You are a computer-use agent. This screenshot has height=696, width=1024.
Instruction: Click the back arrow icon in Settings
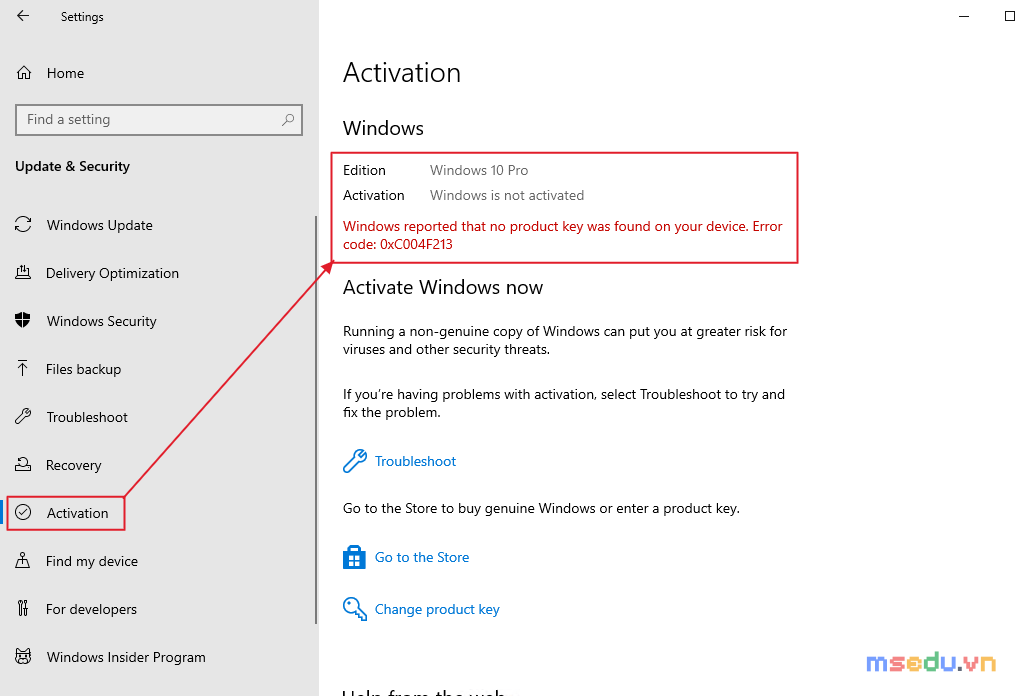(x=23, y=16)
